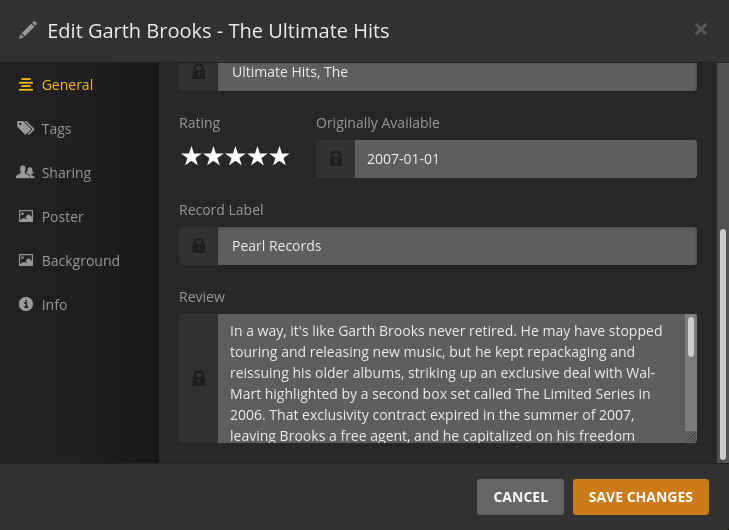Image resolution: width=729 pixels, height=530 pixels.
Task: Click the pencil edit icon in header
Action: tap(28, 30)
